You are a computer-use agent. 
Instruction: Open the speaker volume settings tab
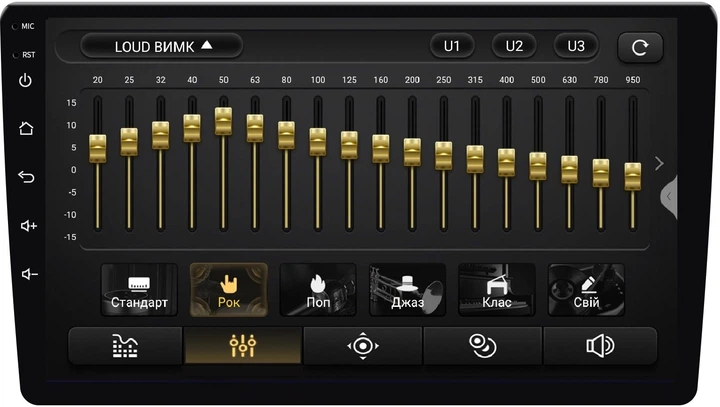[600, 346]
